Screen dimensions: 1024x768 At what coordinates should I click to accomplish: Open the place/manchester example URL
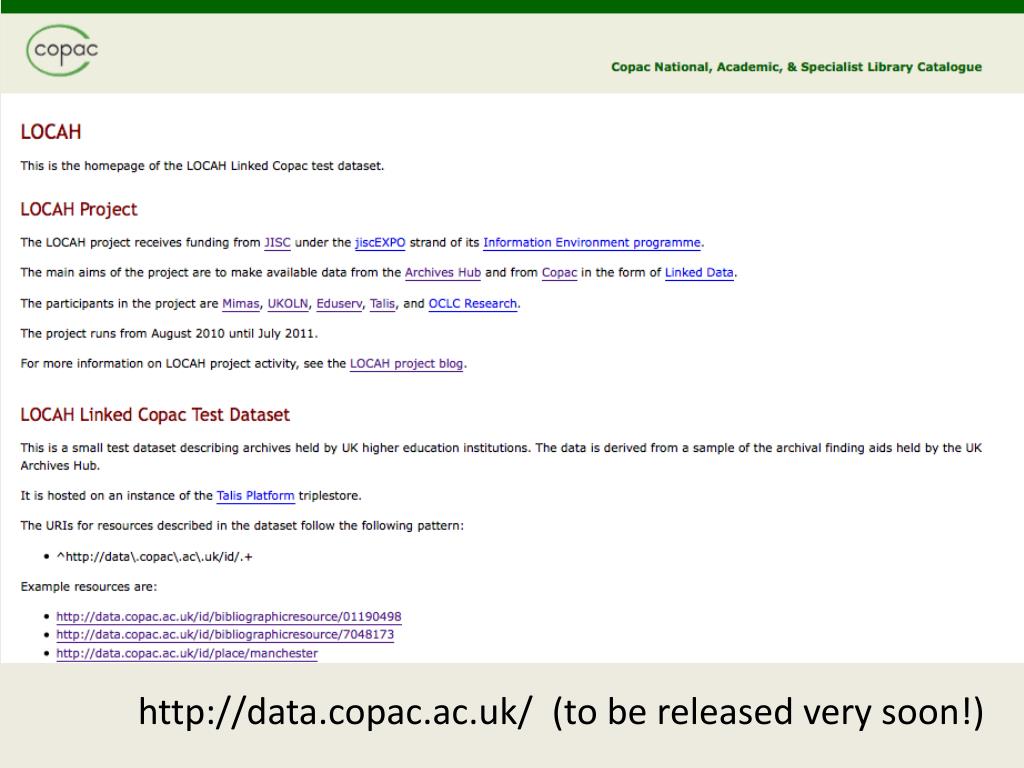point(187,653)
